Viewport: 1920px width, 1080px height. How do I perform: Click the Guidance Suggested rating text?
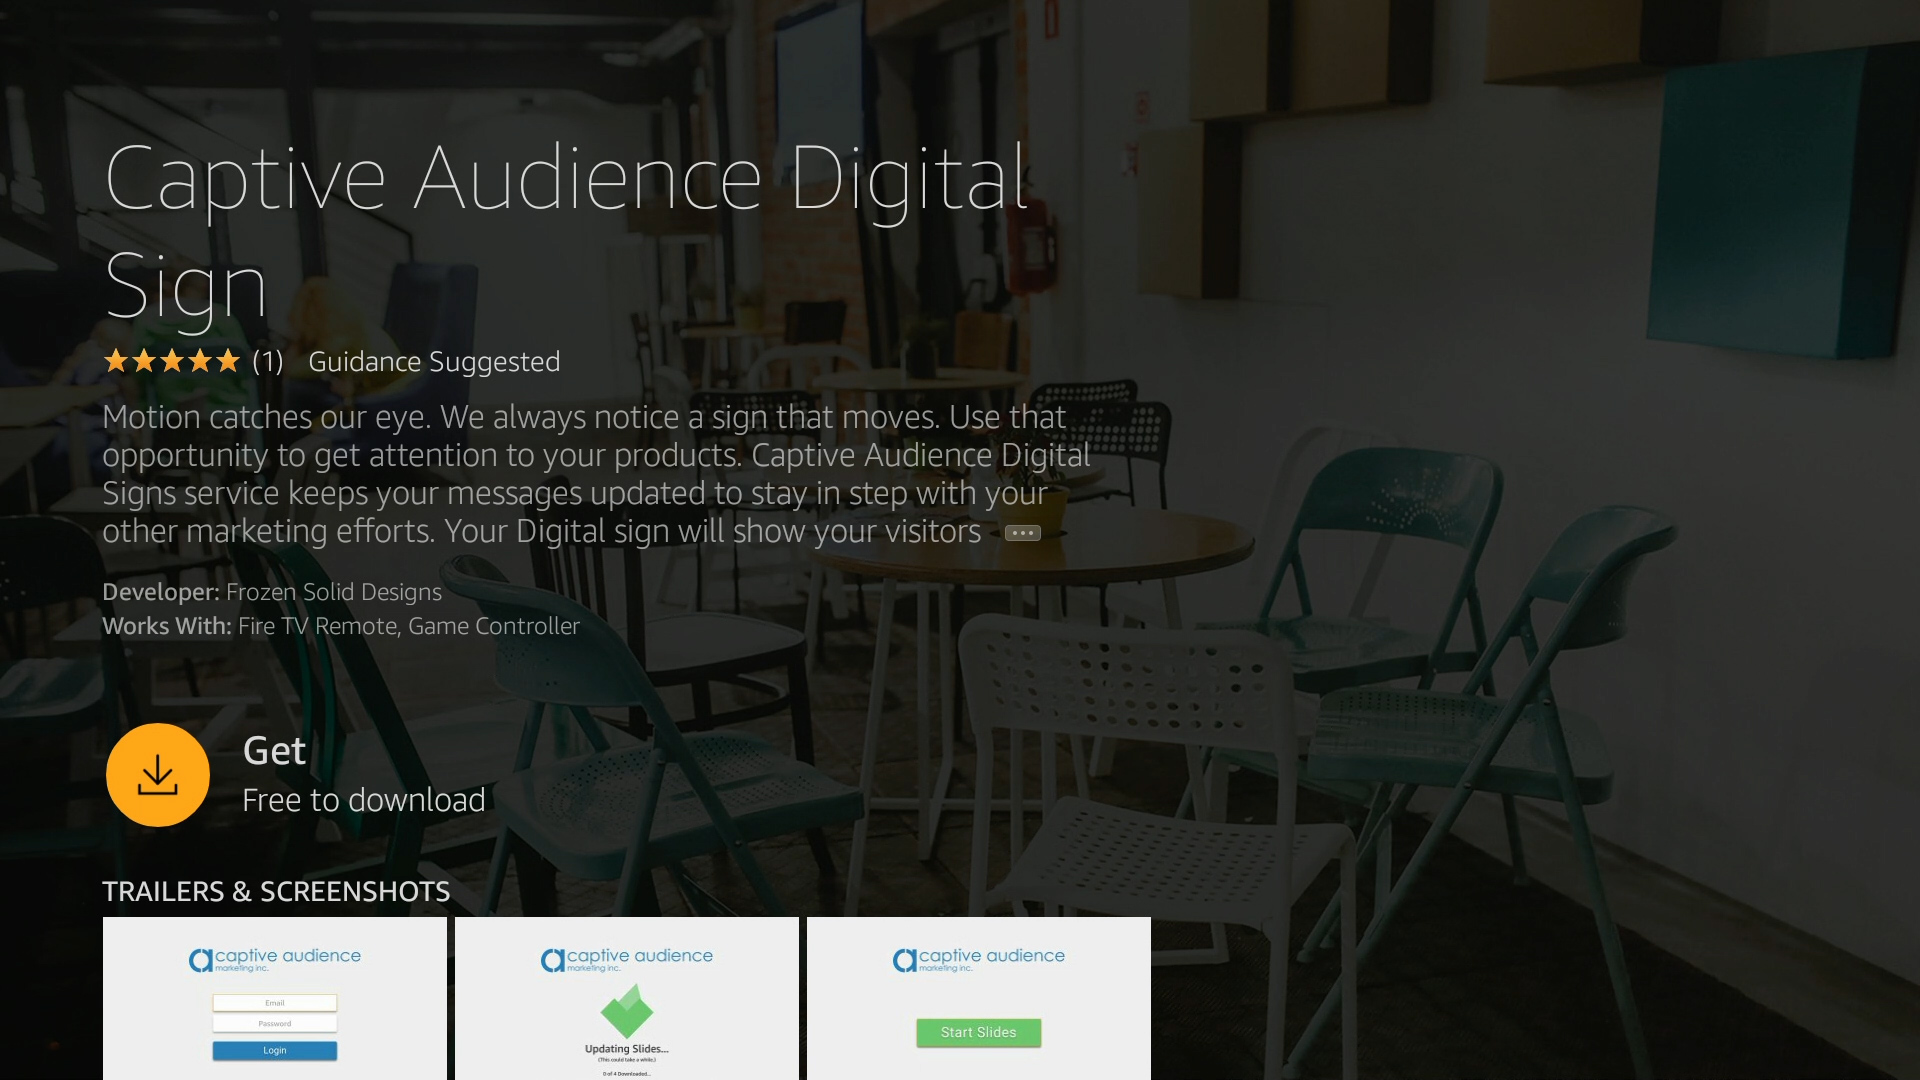[x=434, y=362]
